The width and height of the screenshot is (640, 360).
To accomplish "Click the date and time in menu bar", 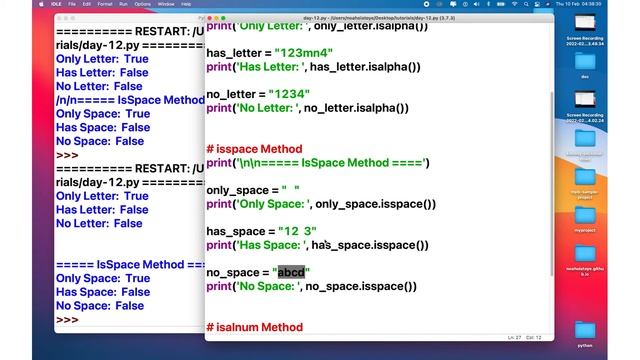I will 578,4.
